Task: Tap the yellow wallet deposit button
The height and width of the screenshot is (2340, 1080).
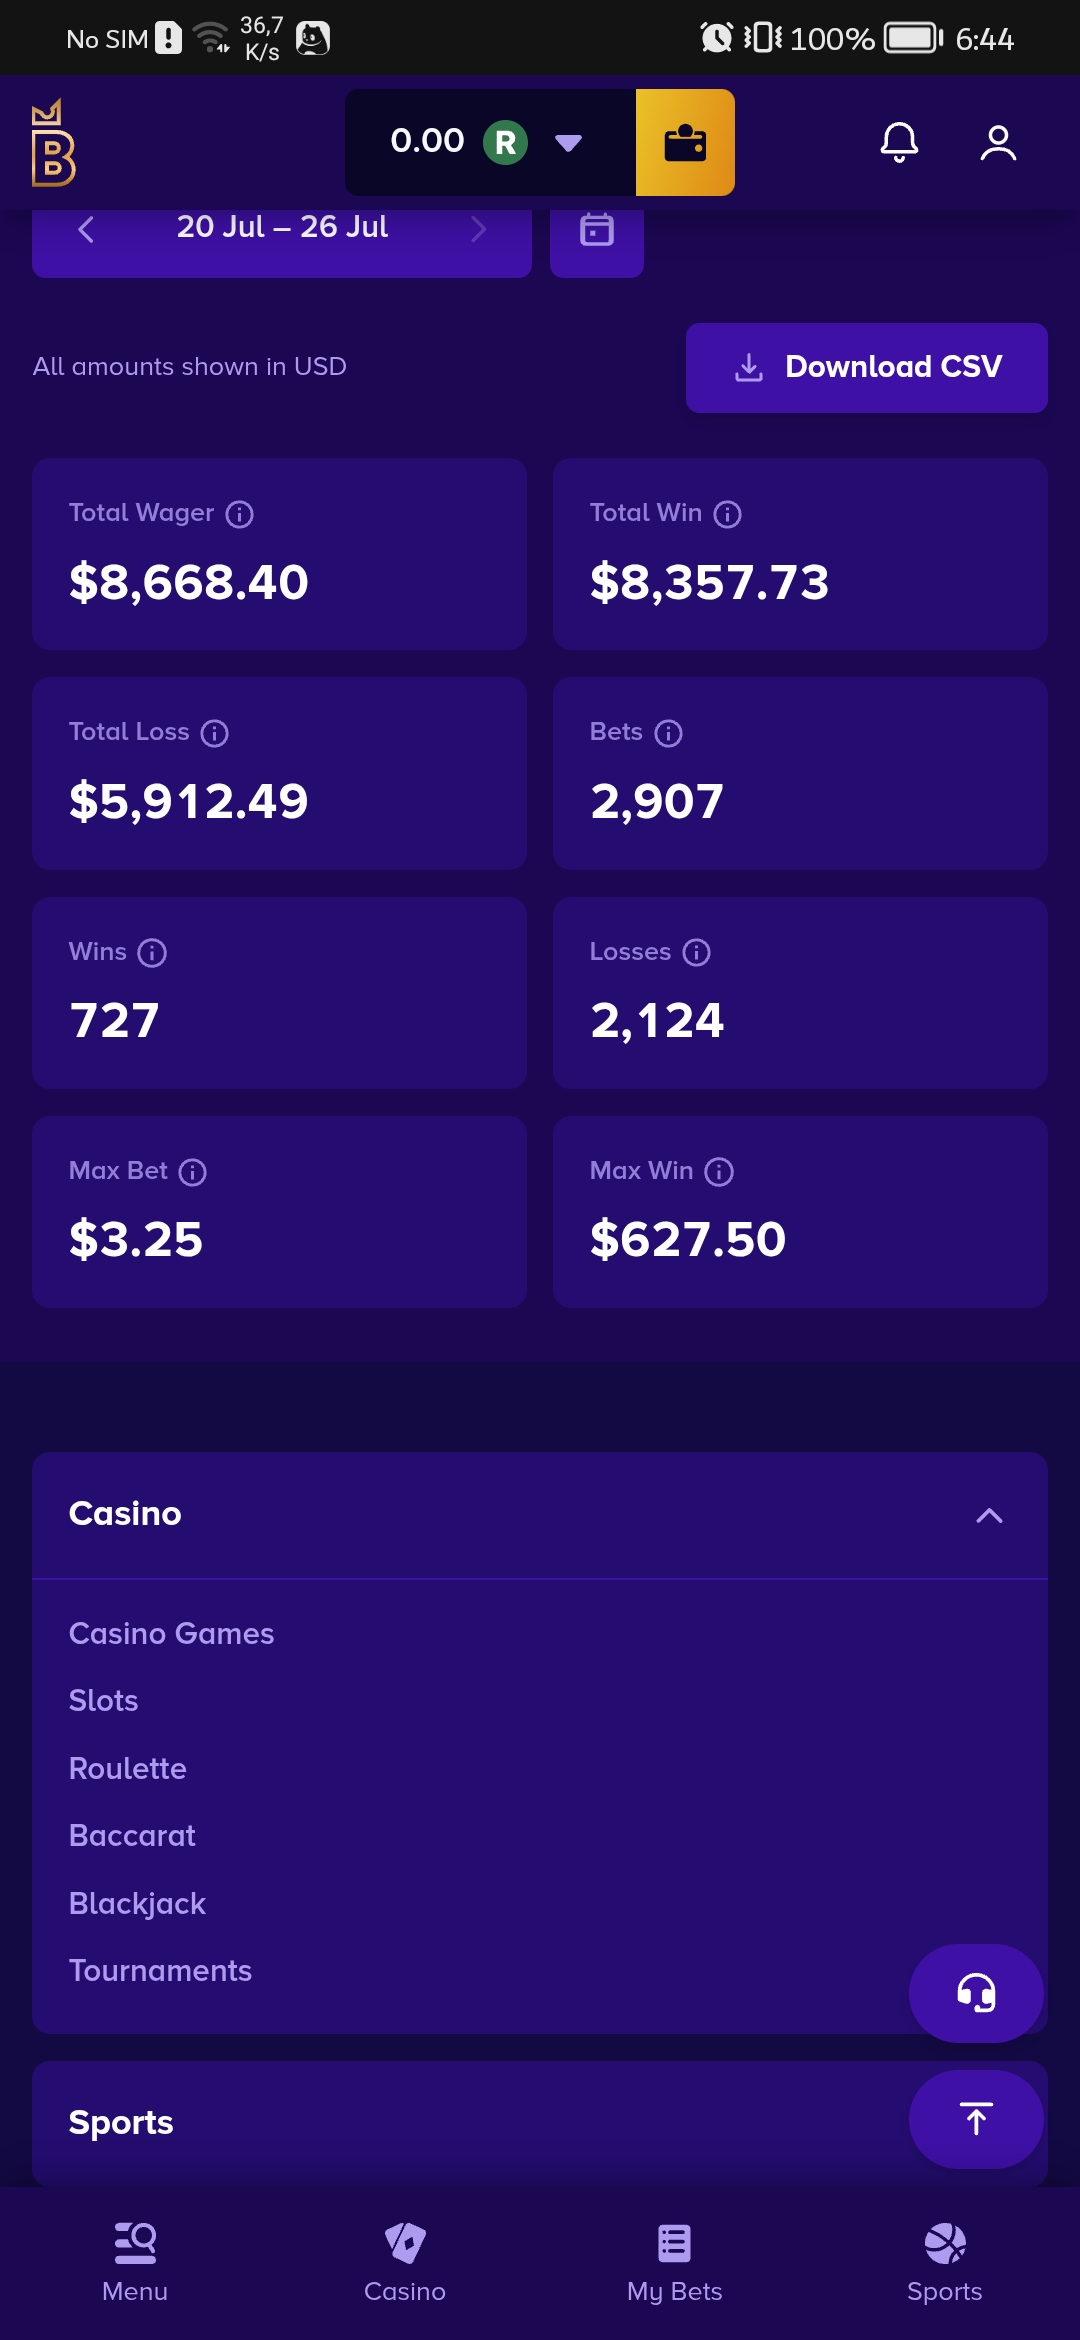Action: coord(685,142)
